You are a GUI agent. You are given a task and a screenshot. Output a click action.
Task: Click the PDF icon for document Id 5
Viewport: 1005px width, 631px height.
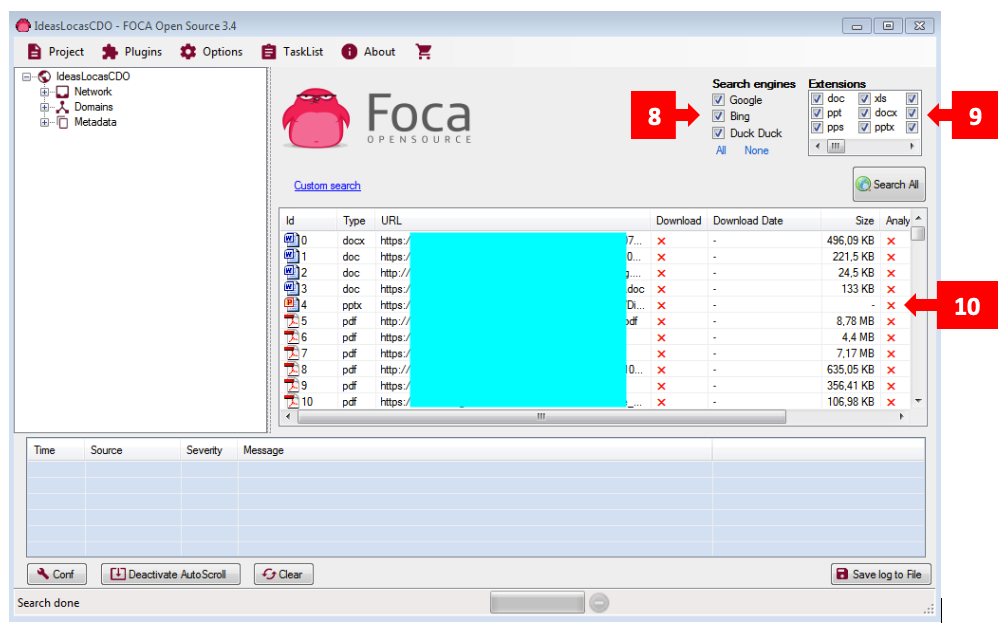click(x=291, y=321)
